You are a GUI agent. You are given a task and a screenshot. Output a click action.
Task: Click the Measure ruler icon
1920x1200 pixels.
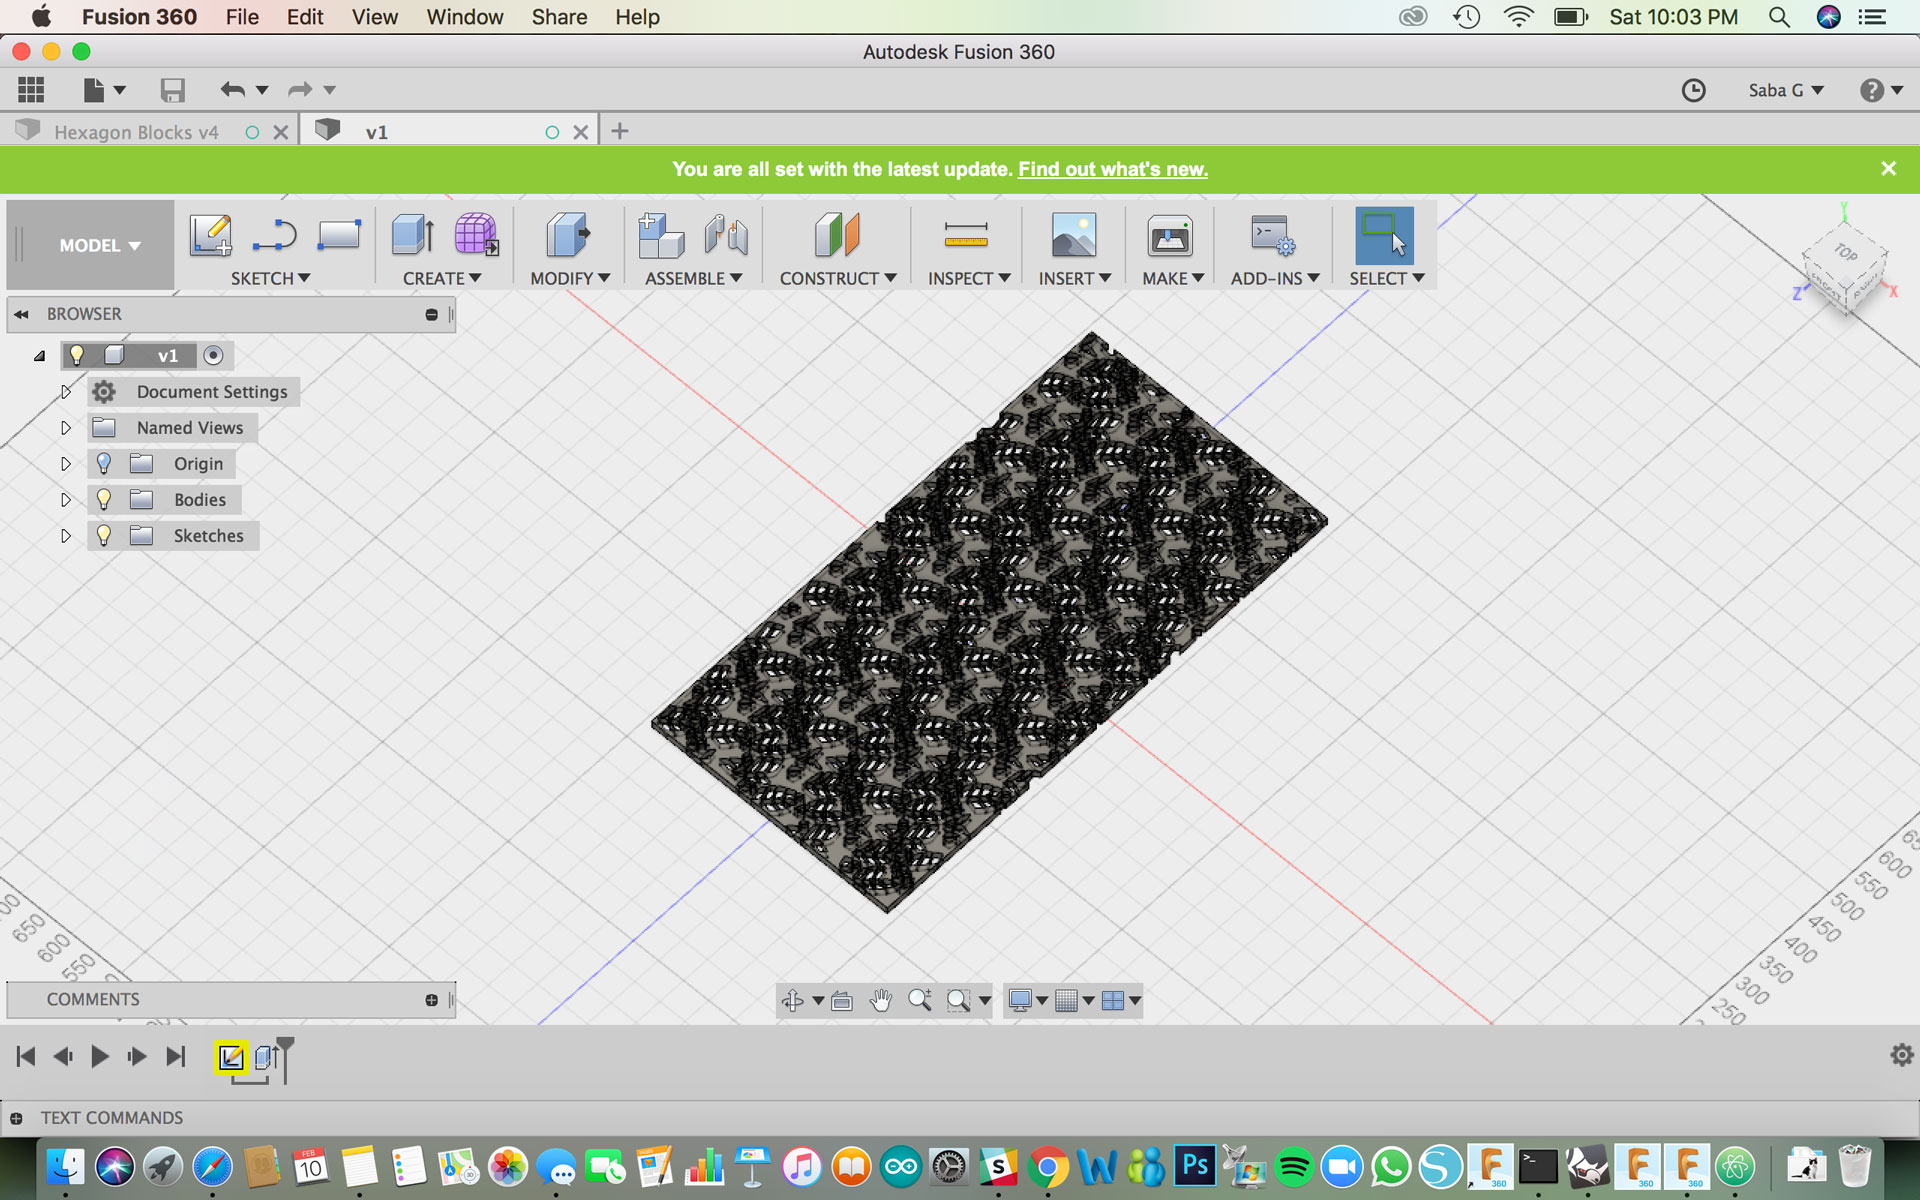pos(965,235)
